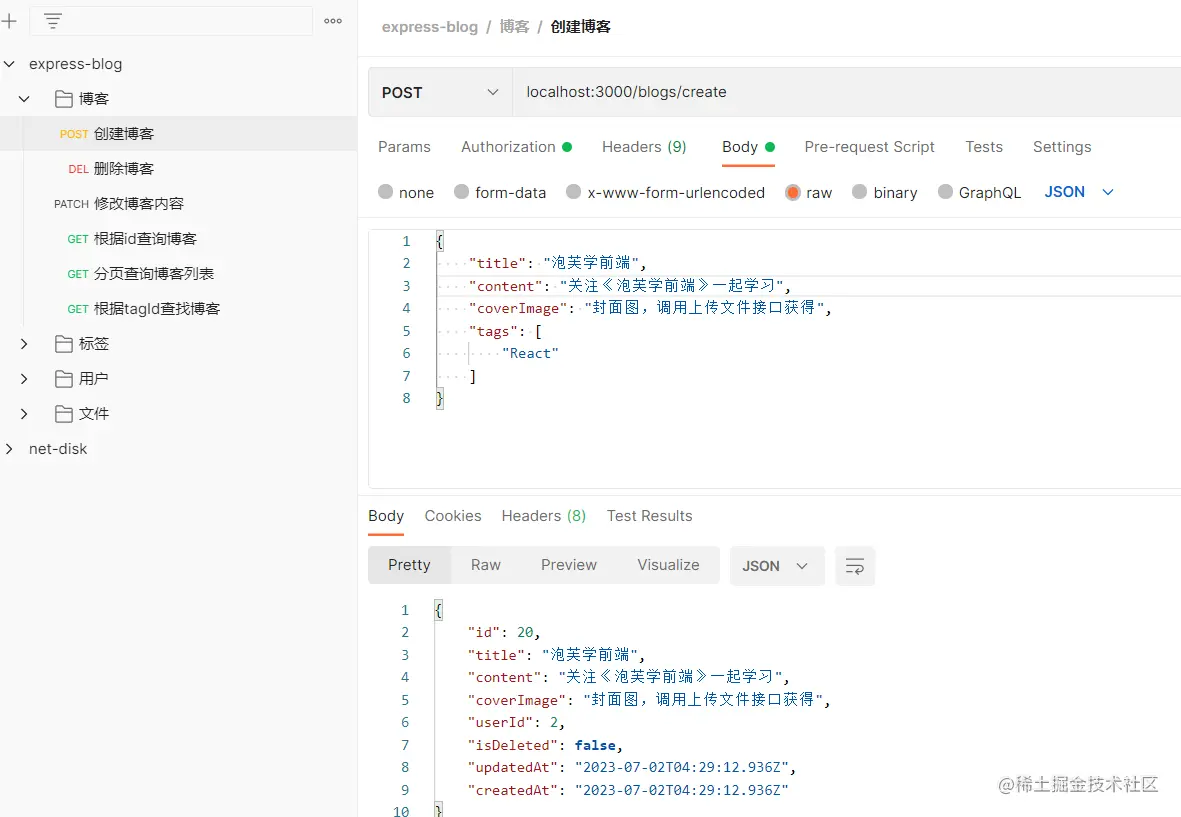Screen dimensions: 1181x817
Task: Open the Pre-request Script tab
Action: point(869,147)
